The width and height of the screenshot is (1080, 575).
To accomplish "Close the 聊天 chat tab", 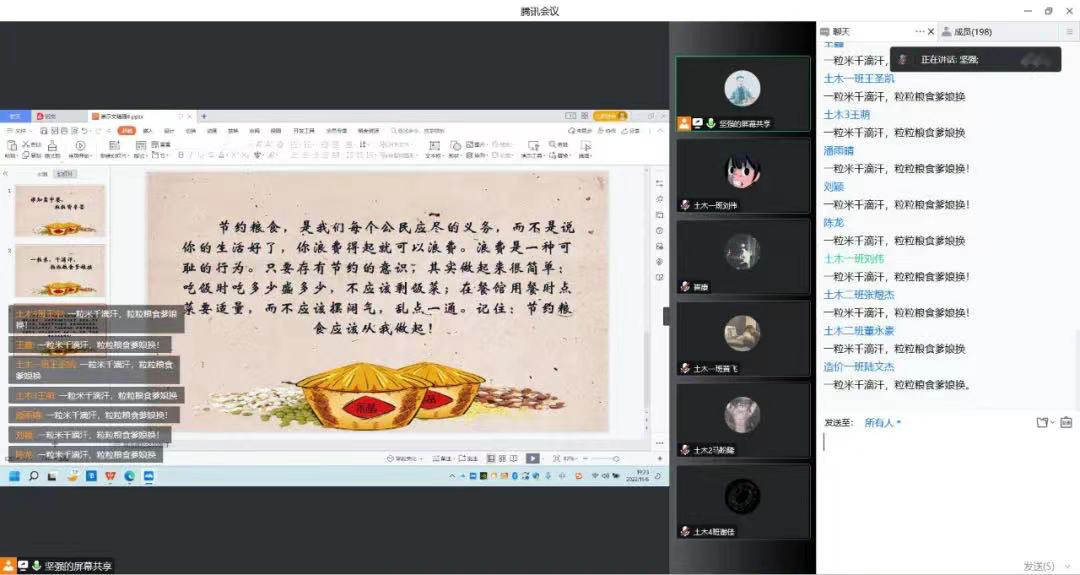I will pyautogui.click(x=932, y=32).
